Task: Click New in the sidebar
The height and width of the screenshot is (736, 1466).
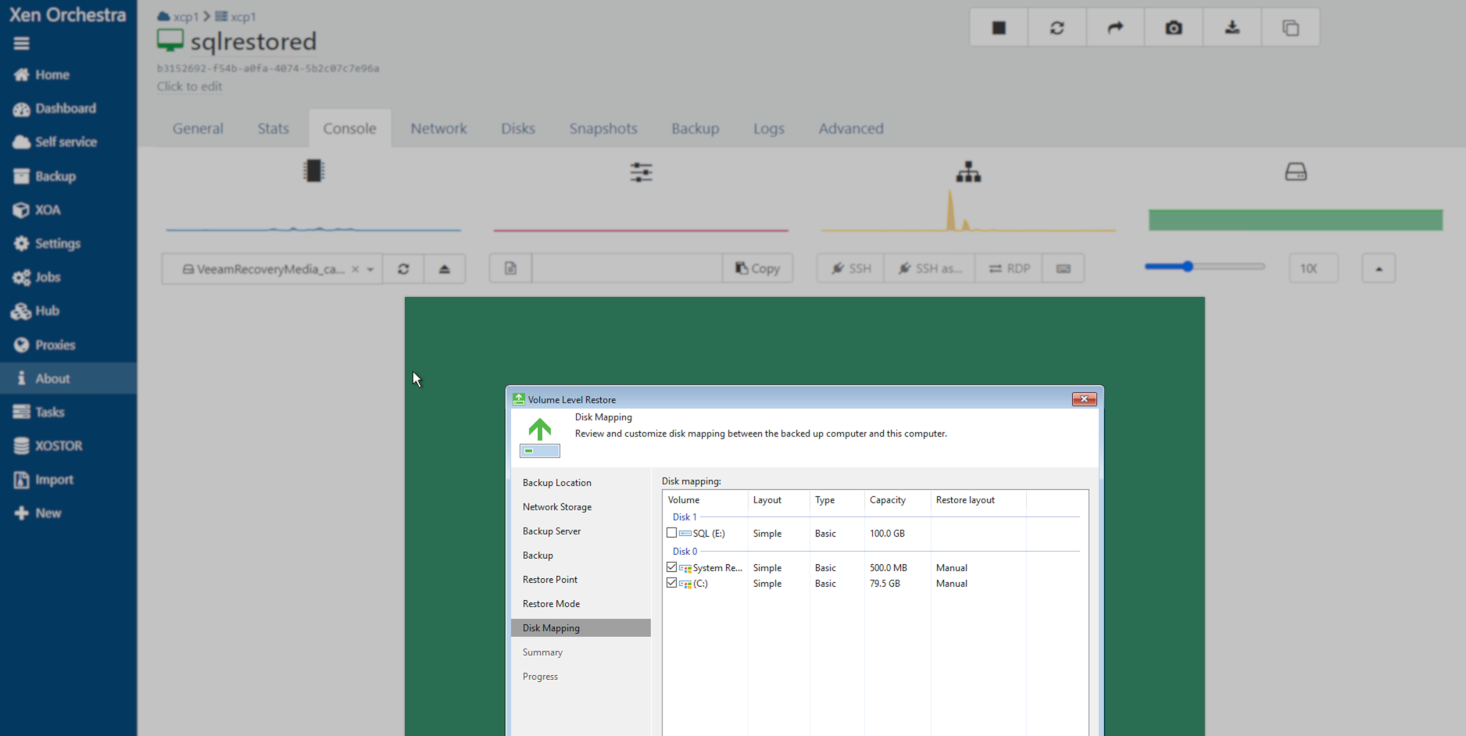Action: pyautogui.click(x=37, y=513)
